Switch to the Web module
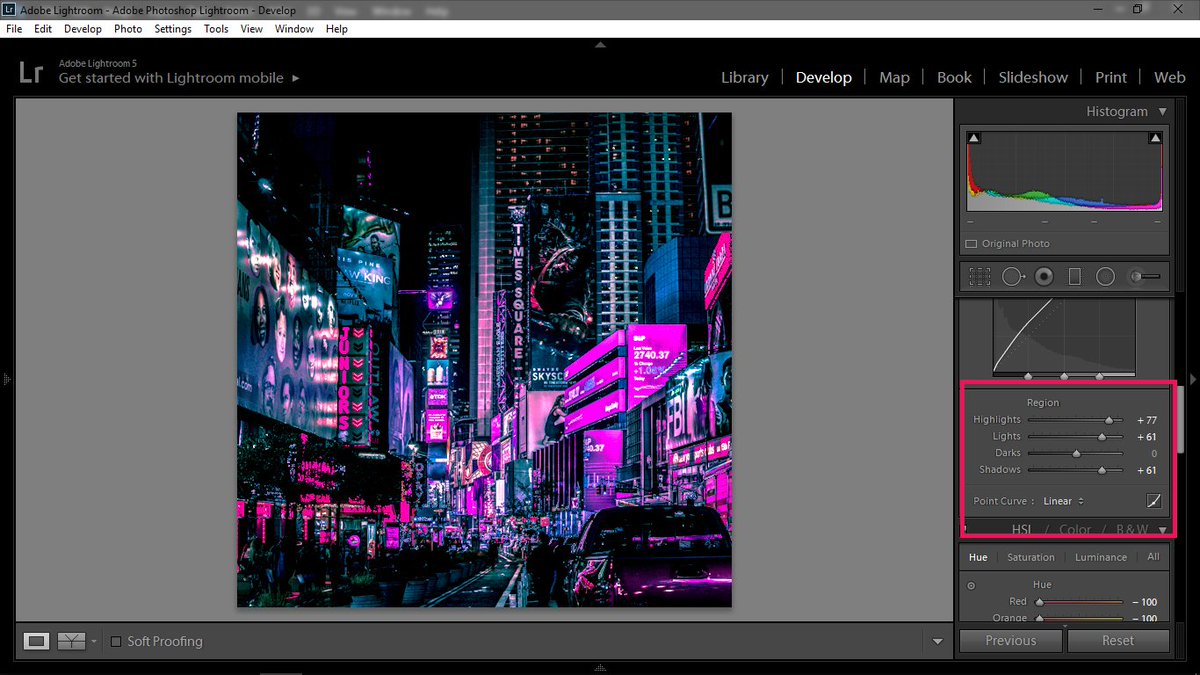Image resolution: width=1200 pixels, height=675 pixels. tap(1169, 77)
